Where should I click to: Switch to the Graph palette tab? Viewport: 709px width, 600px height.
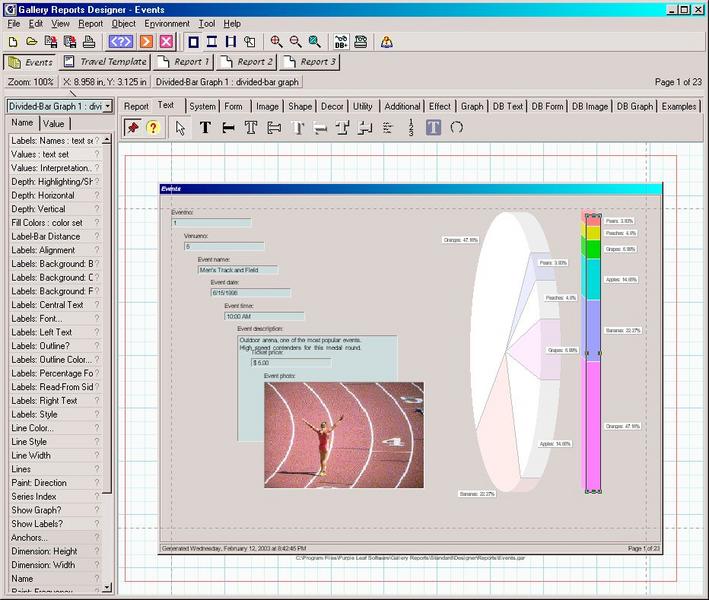pos(472,106)
